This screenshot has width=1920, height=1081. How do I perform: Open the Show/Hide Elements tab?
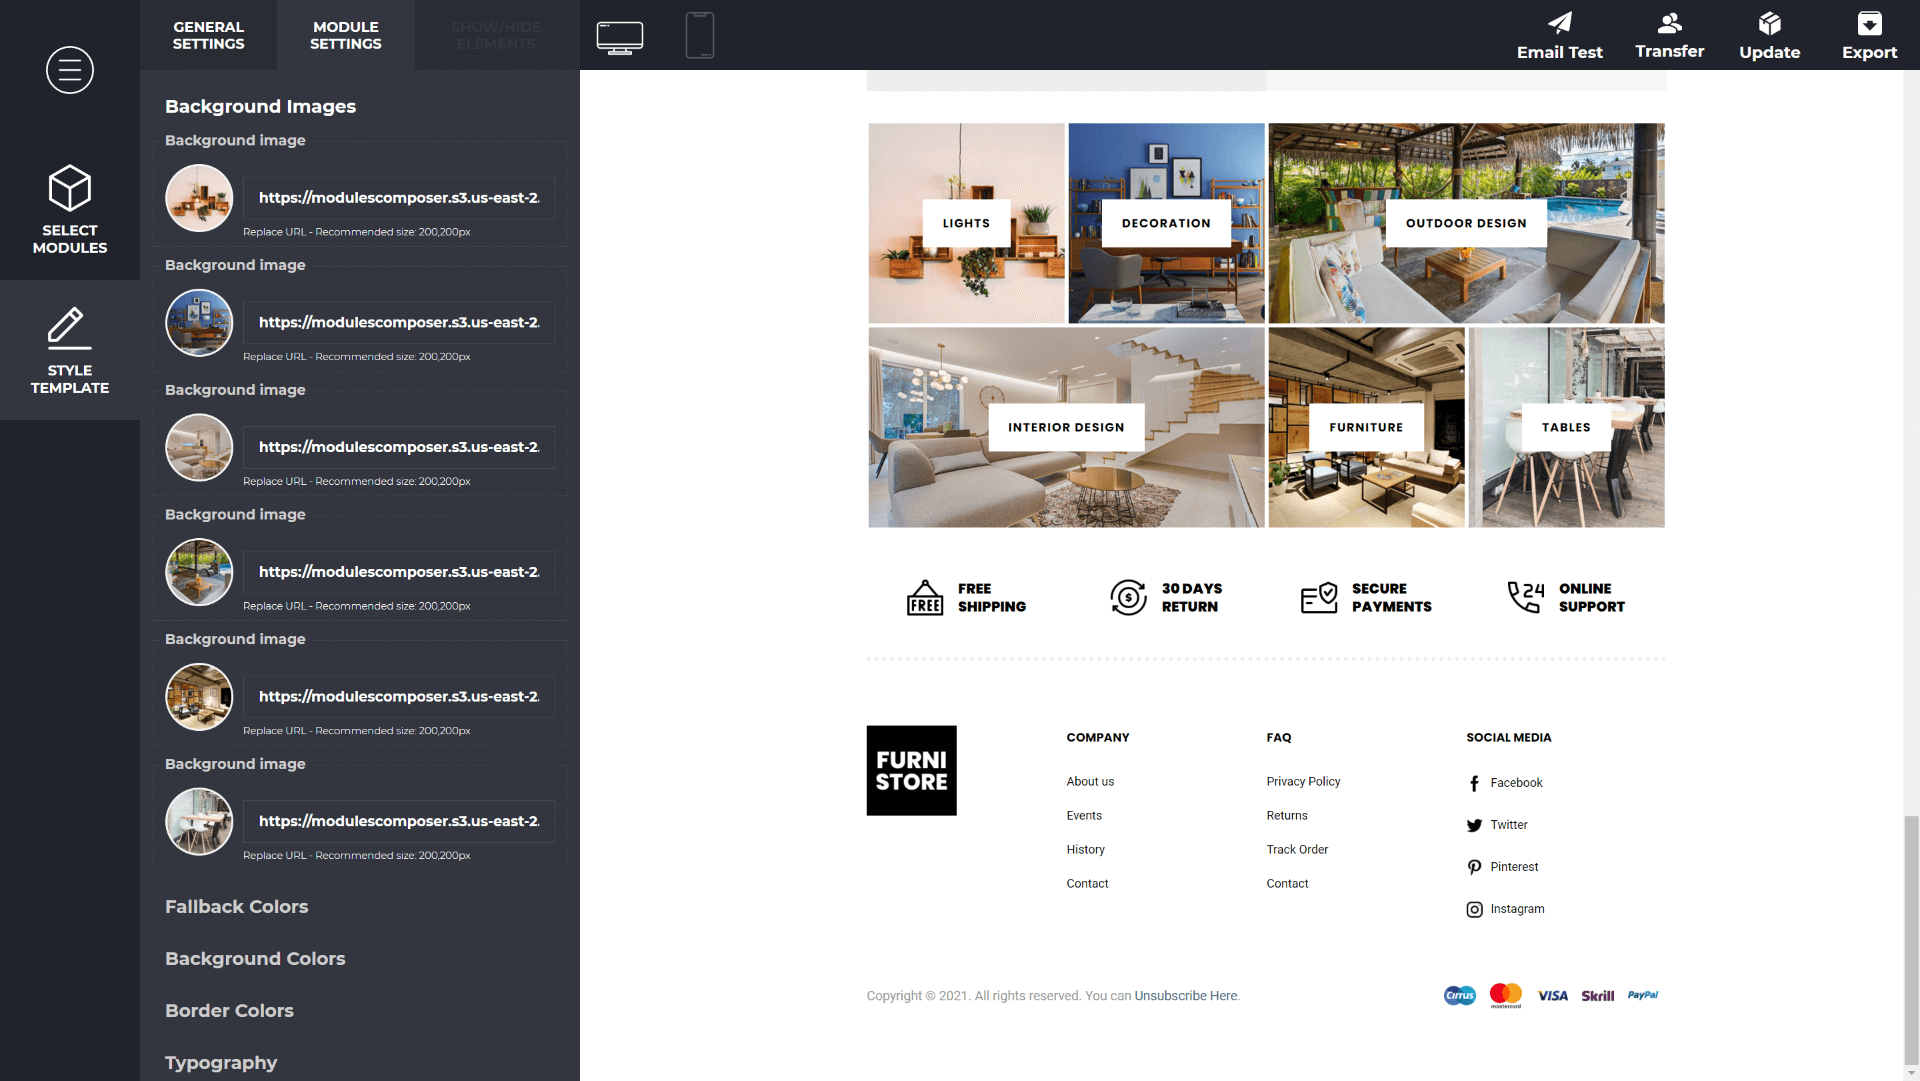pyautogui.click(x=496, y=35)
